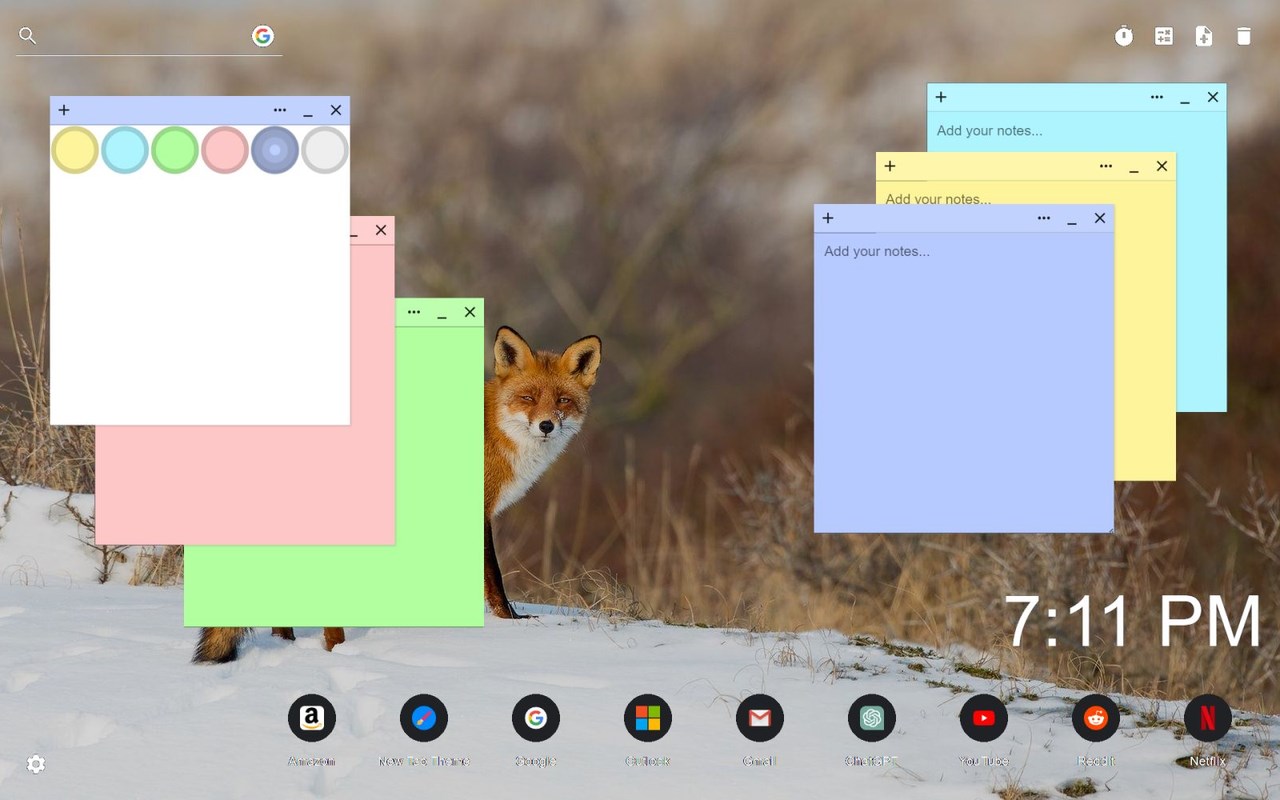
Task: Close the cyan note
Action: (x=1213, y=97)
